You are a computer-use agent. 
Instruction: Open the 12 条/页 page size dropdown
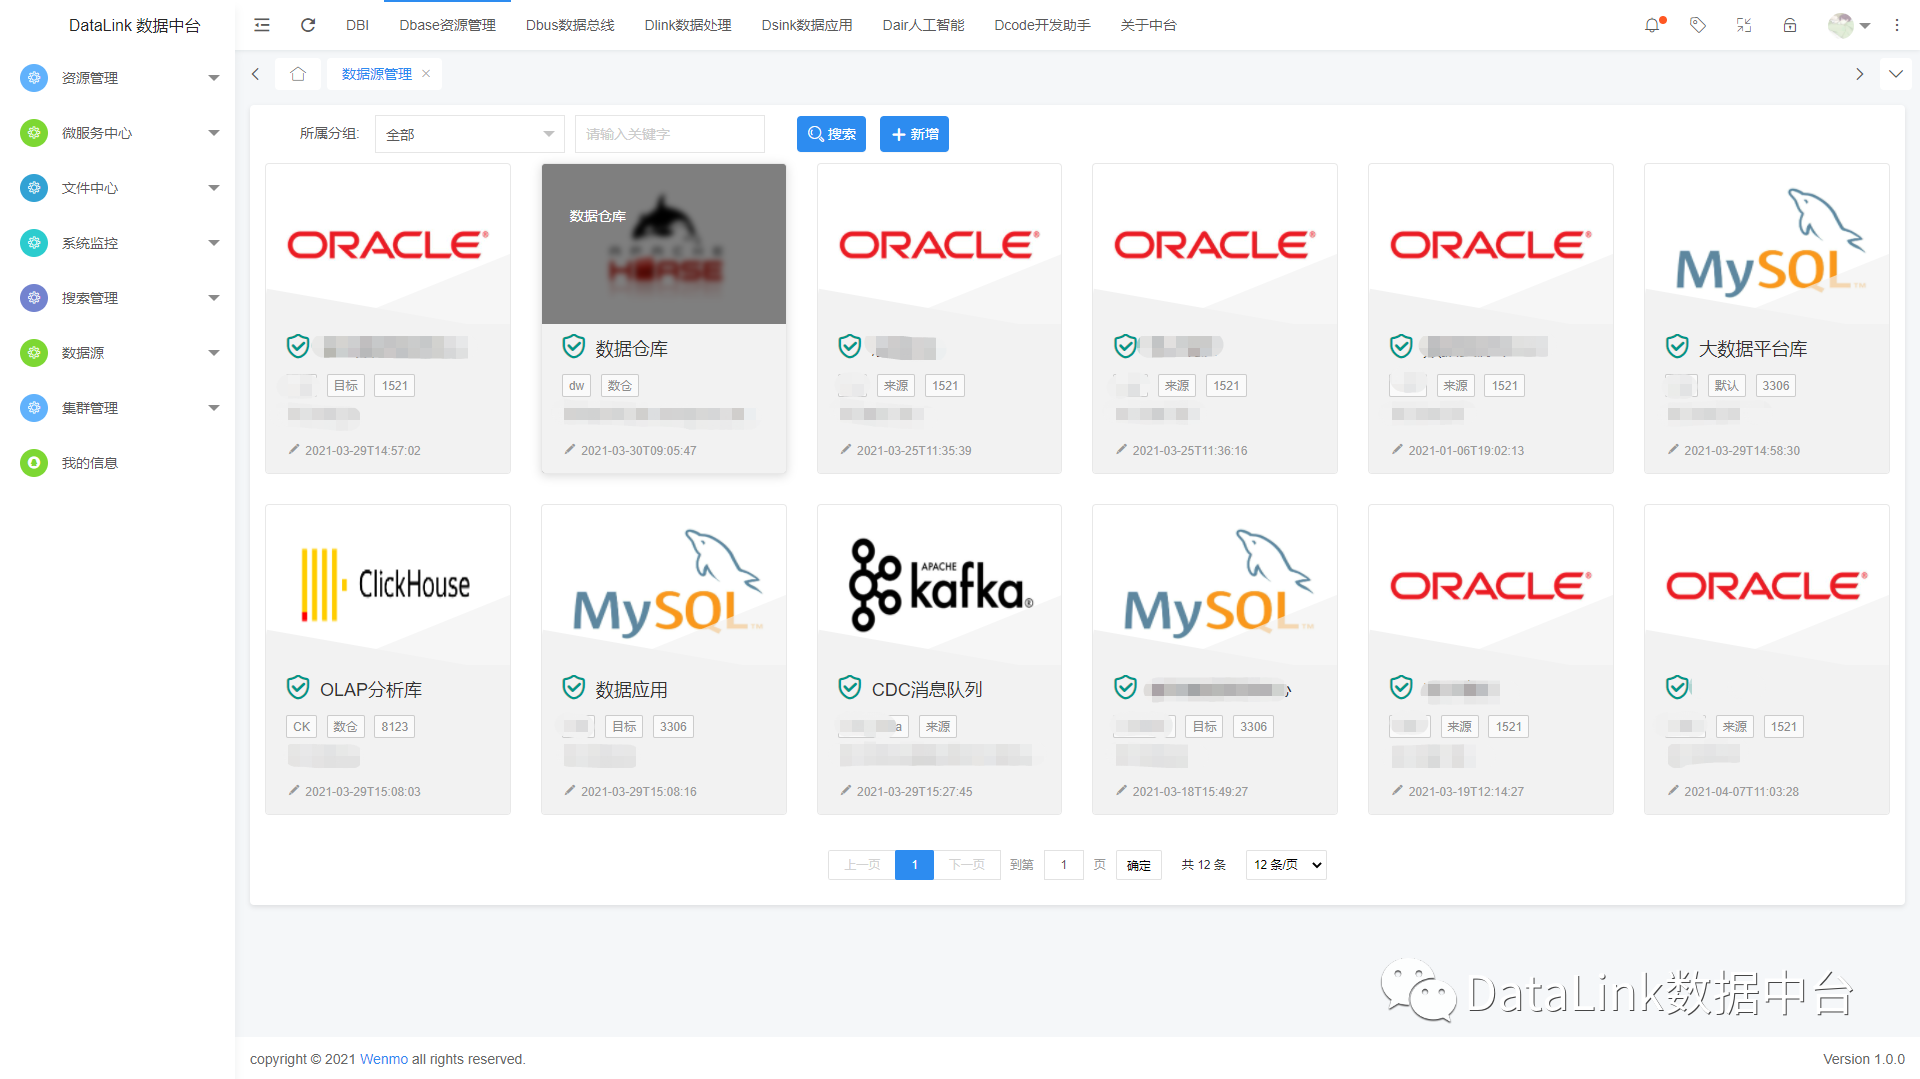[1286, 865]
